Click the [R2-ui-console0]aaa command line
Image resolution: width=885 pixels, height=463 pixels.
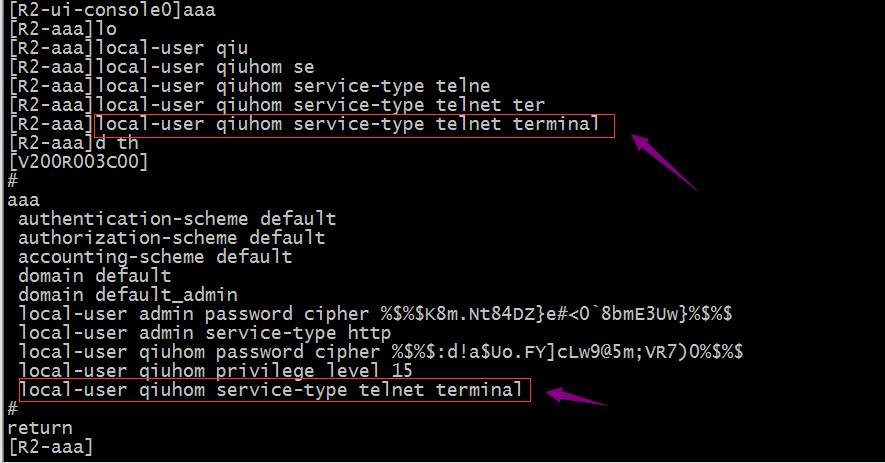point(112,10)
